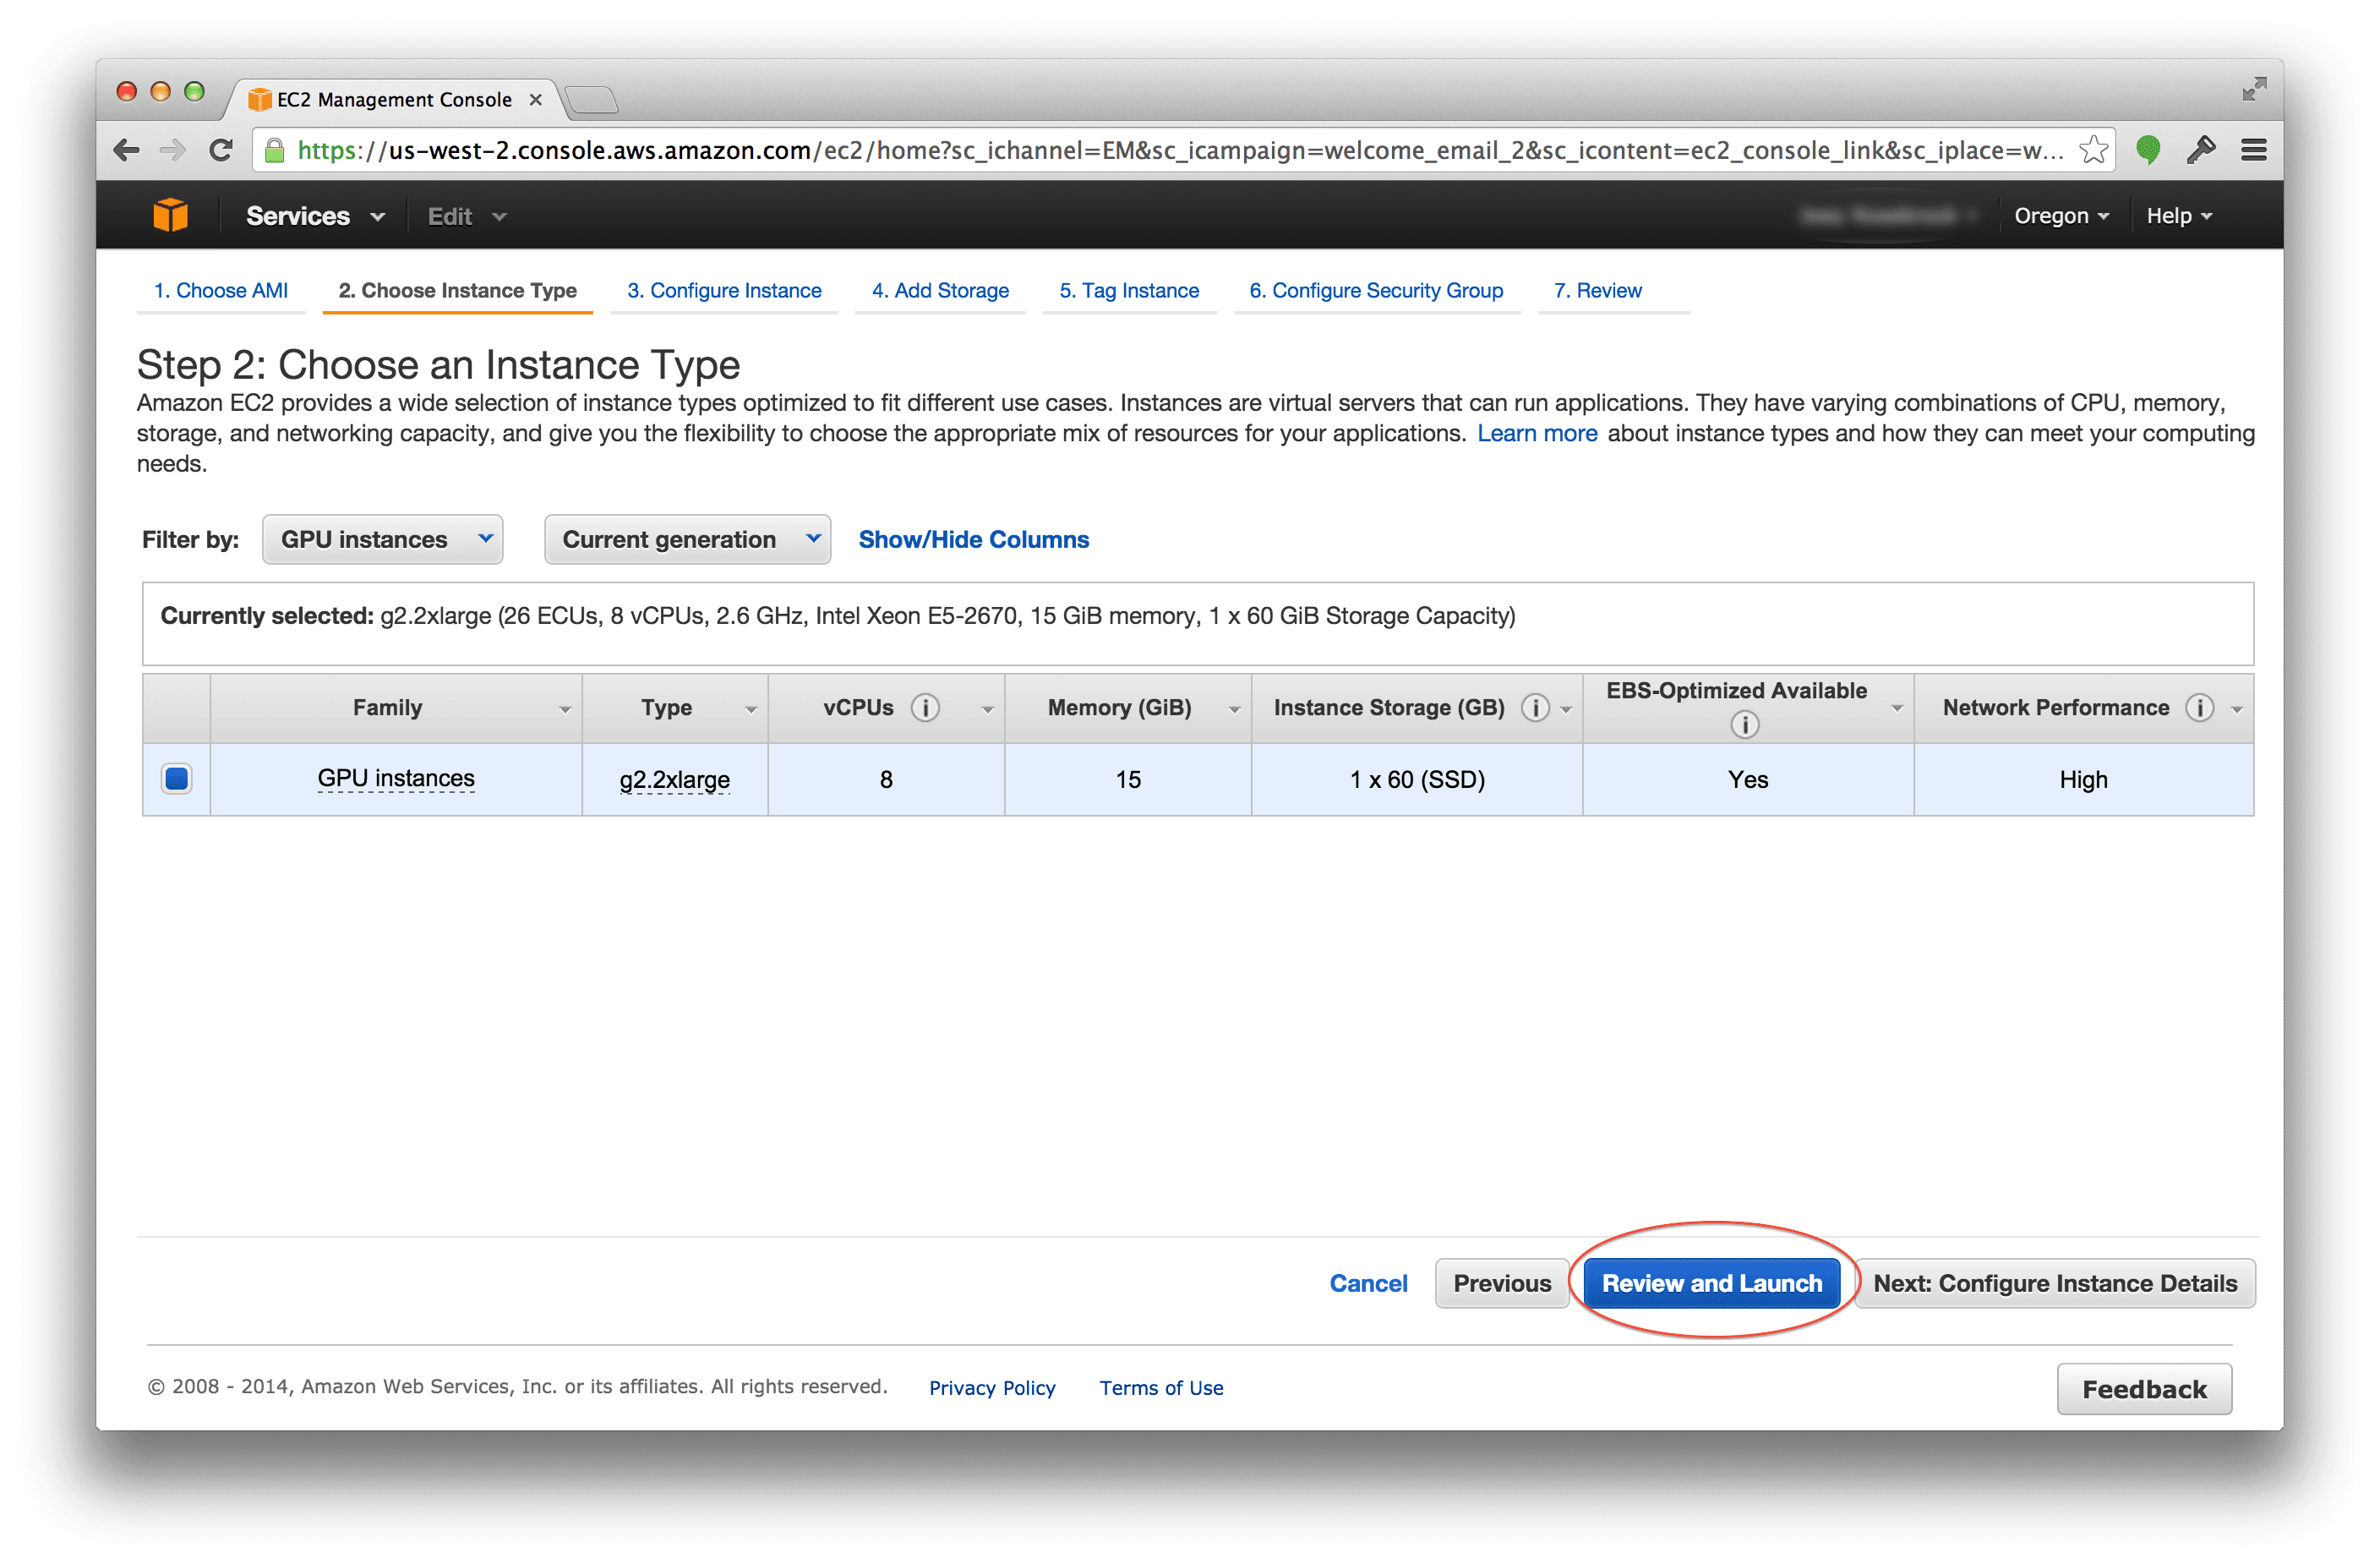Click the SSL padlock icon

tap(274, 150)
